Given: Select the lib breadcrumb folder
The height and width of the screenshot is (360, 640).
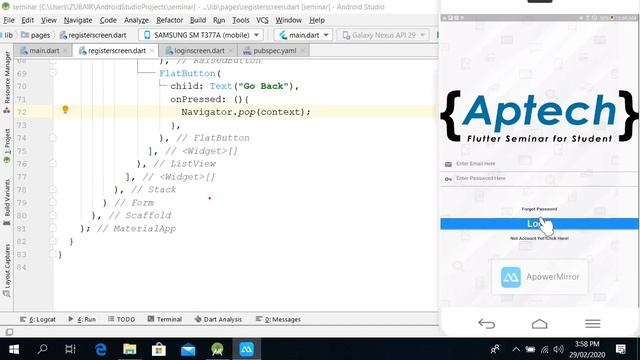Looking at the screenshot, I should (8, 35).
